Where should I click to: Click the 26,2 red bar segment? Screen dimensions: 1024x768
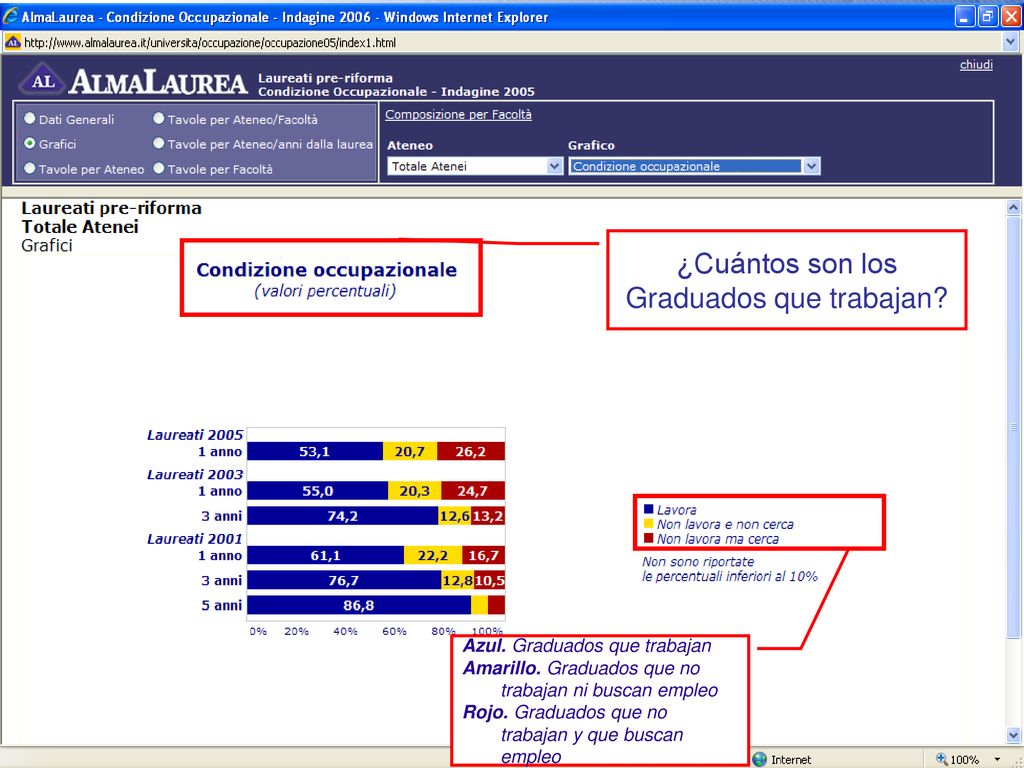471,451
